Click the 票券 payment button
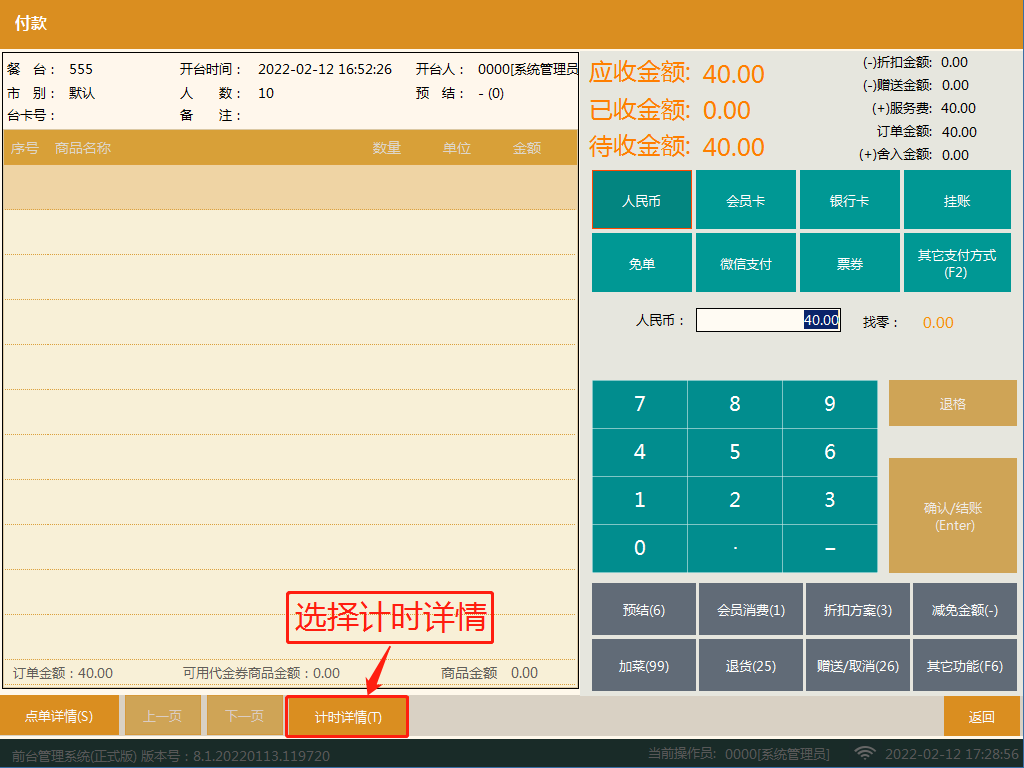Viewport: 1024px width, 768px height. tap(850, 263)
